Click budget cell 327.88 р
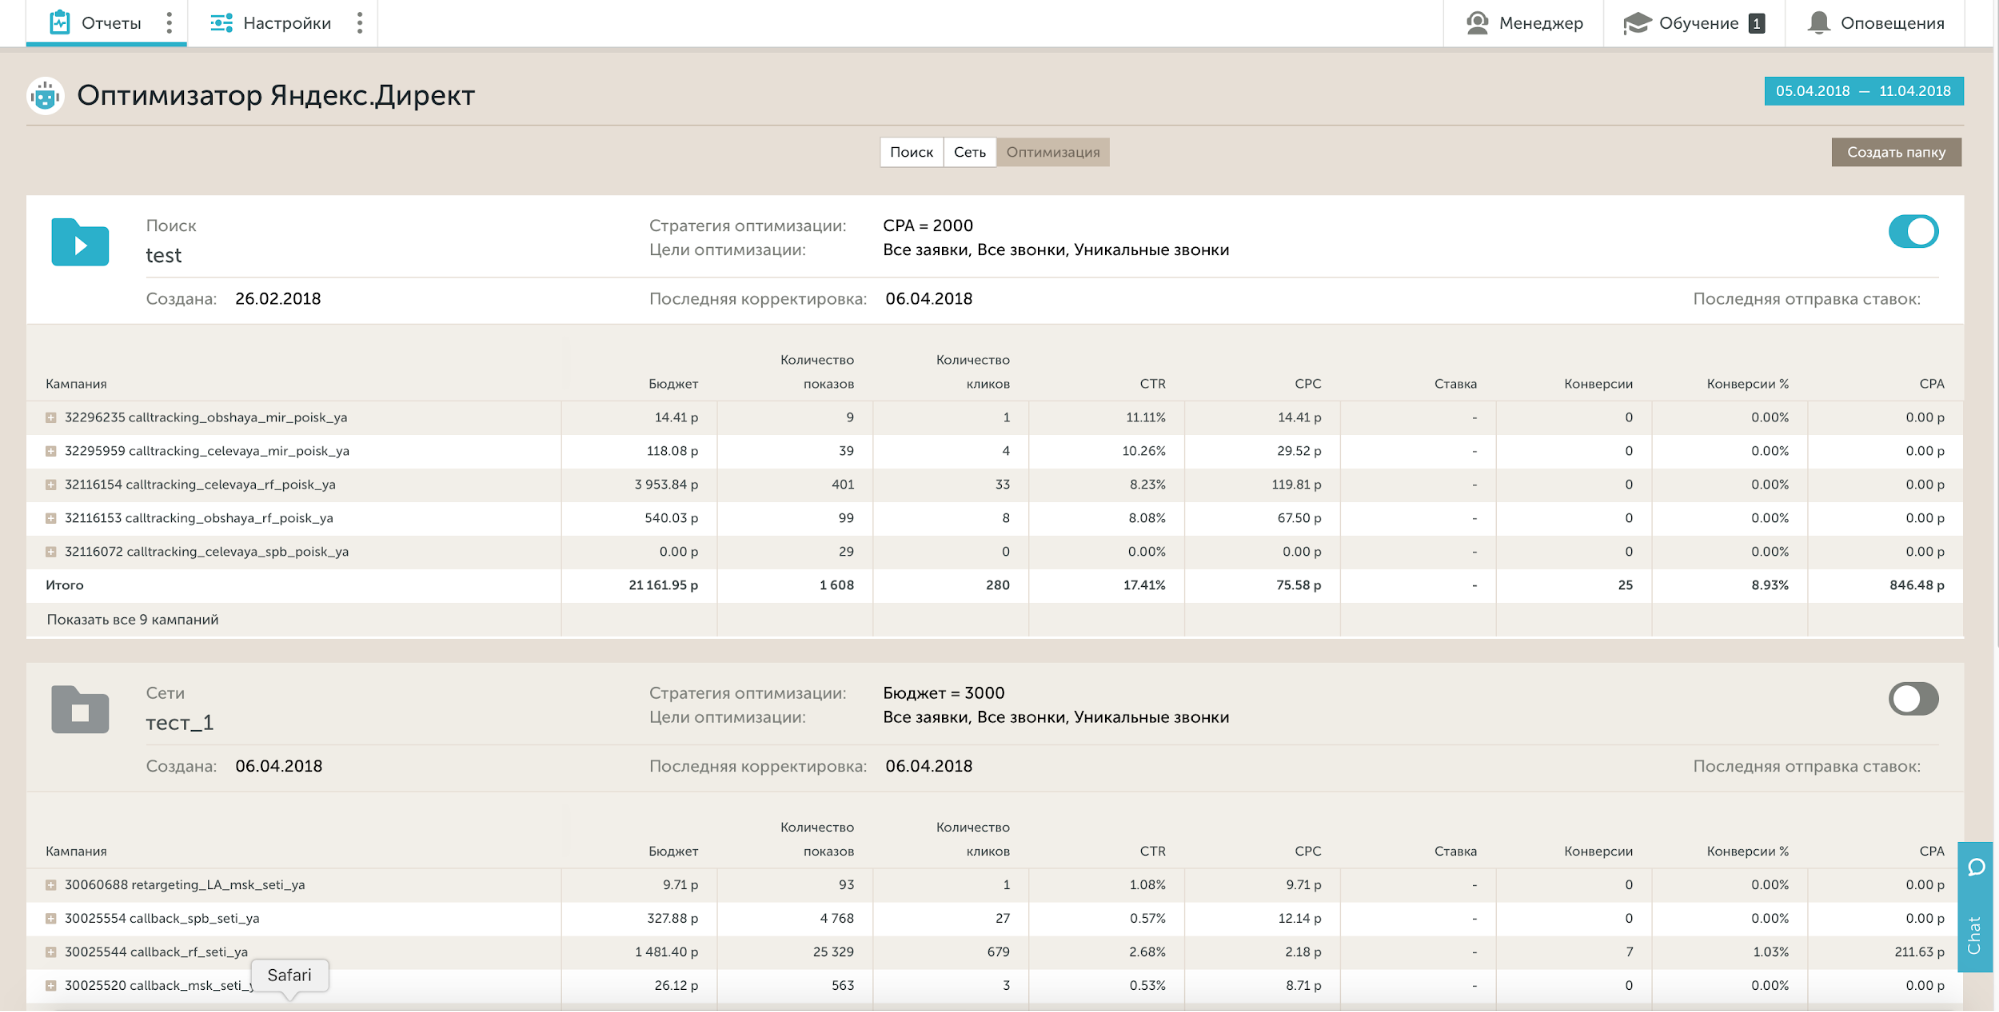This screenshot has width=1999, height=1012. pyautogui.click(x=672, y=918)
